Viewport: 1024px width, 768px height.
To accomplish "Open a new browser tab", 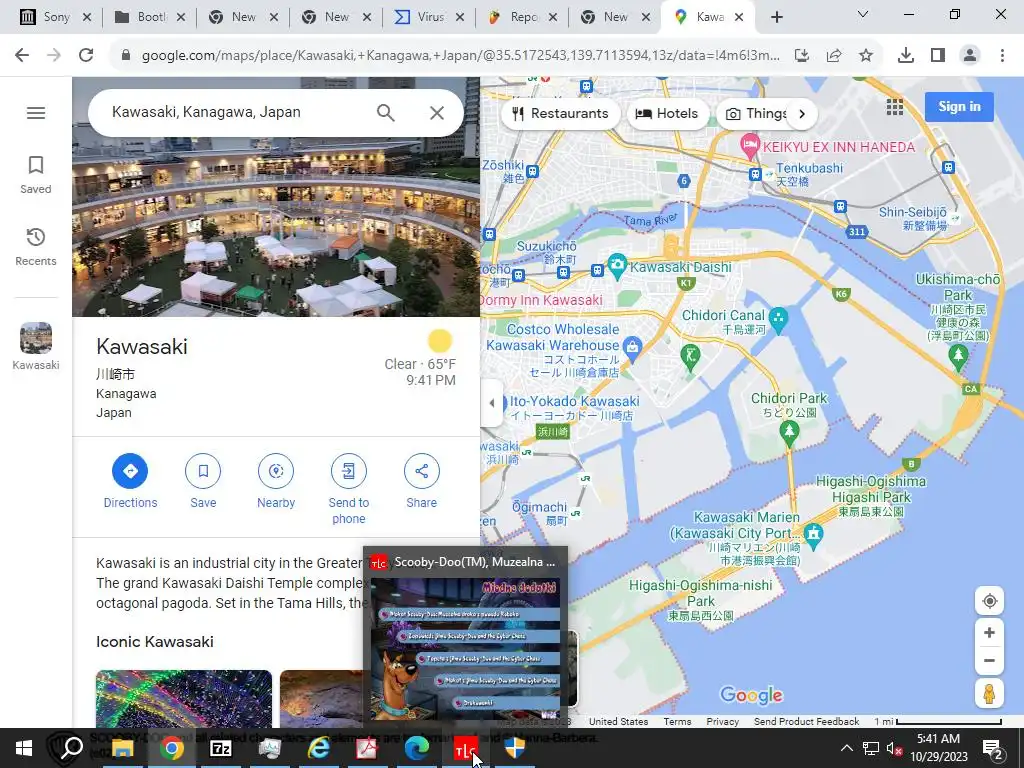I will (776, 18).
